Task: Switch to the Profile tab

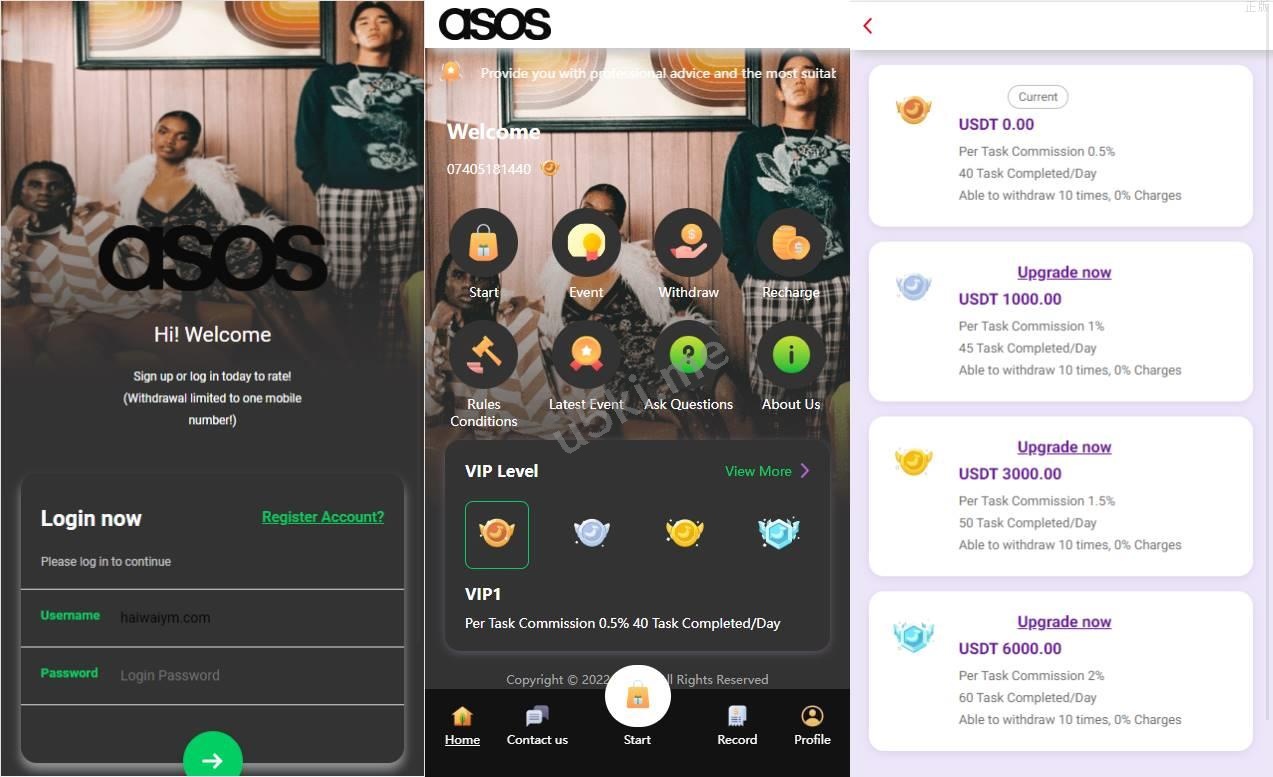Action: (812, 727)
